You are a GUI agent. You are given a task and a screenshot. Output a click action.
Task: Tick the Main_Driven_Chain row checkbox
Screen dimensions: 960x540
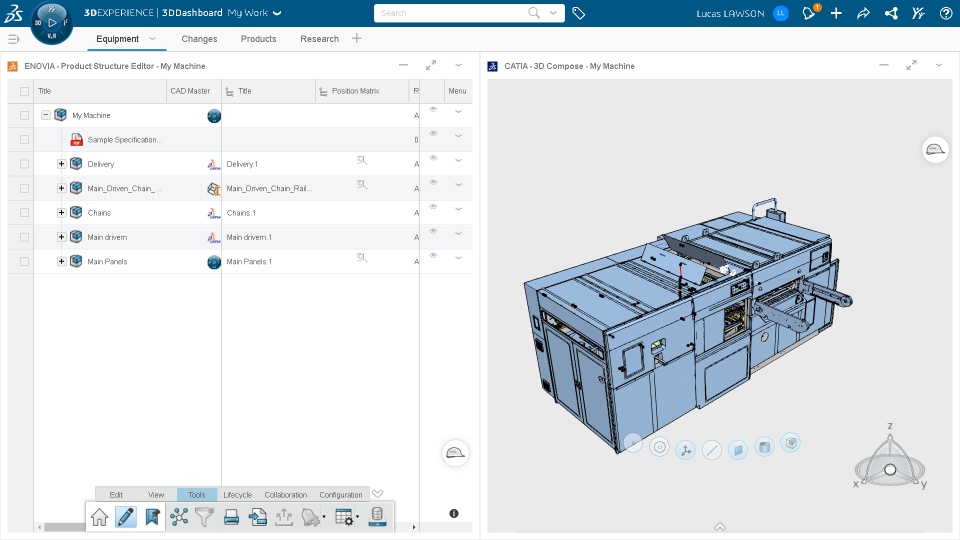coord(24,189)
